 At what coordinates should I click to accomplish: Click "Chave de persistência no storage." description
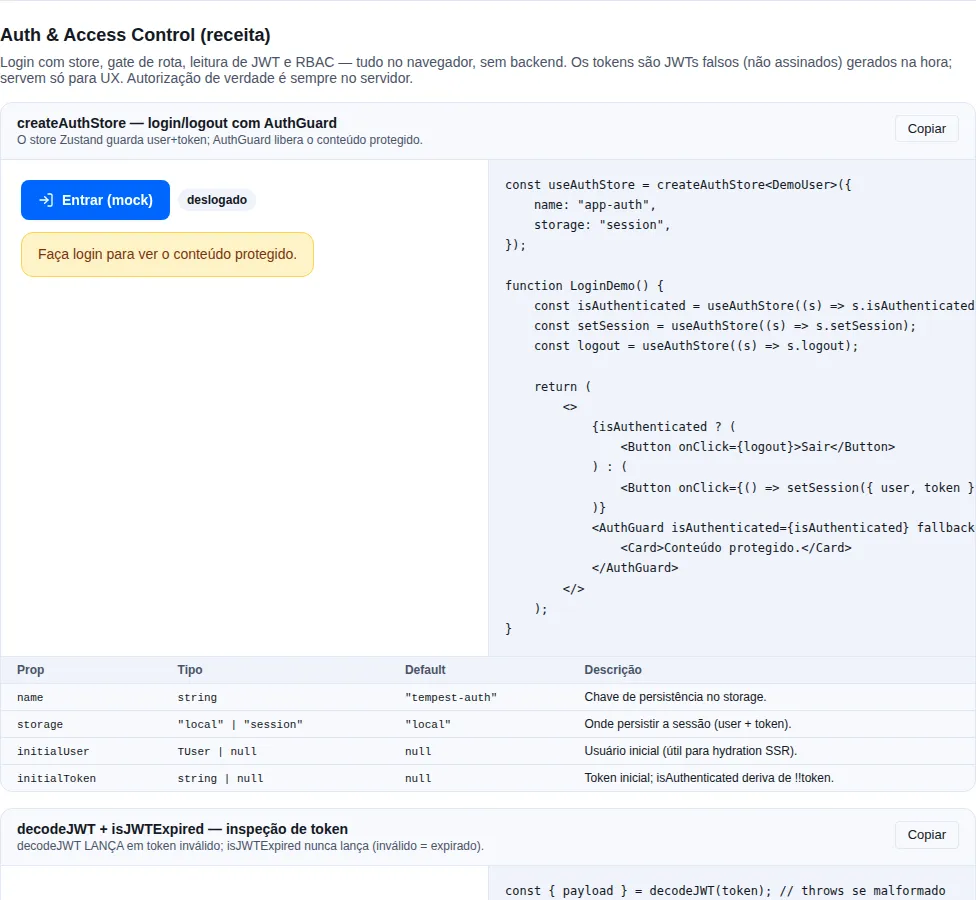(x=675, y=697)
